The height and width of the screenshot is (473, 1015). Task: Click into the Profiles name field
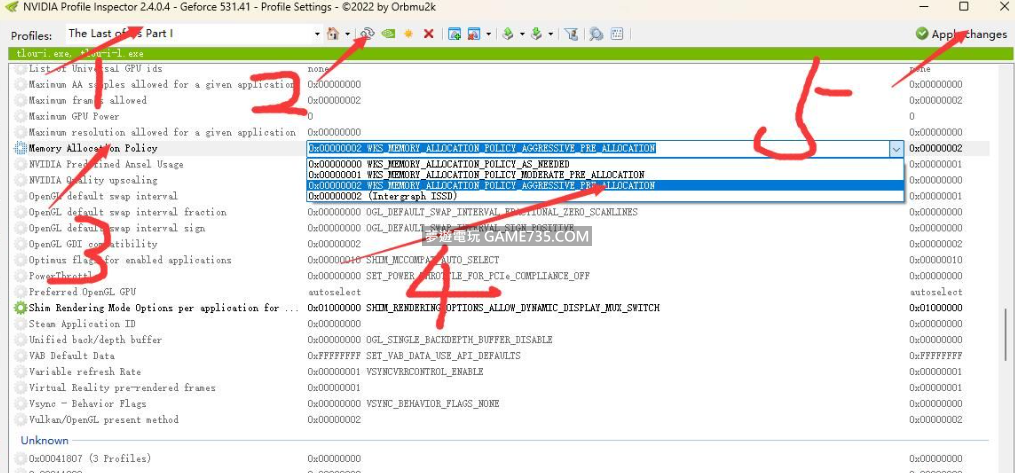189,34
